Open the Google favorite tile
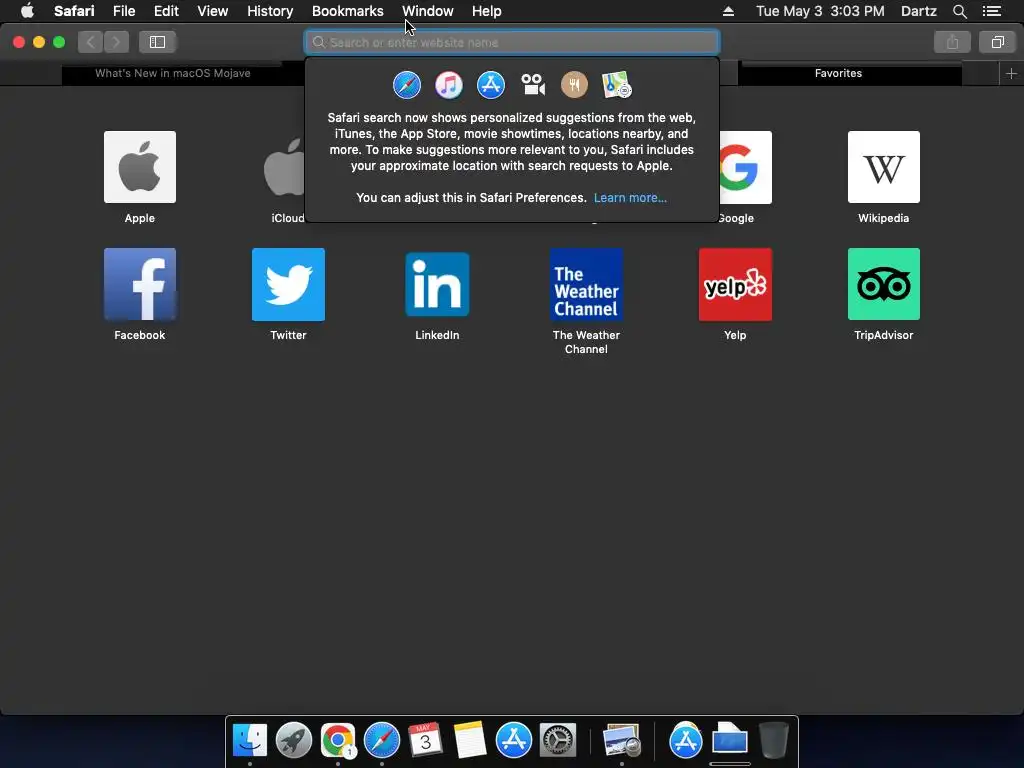Image resolution: width=1024 pixels, height=768 pixels. pos(745,167)
